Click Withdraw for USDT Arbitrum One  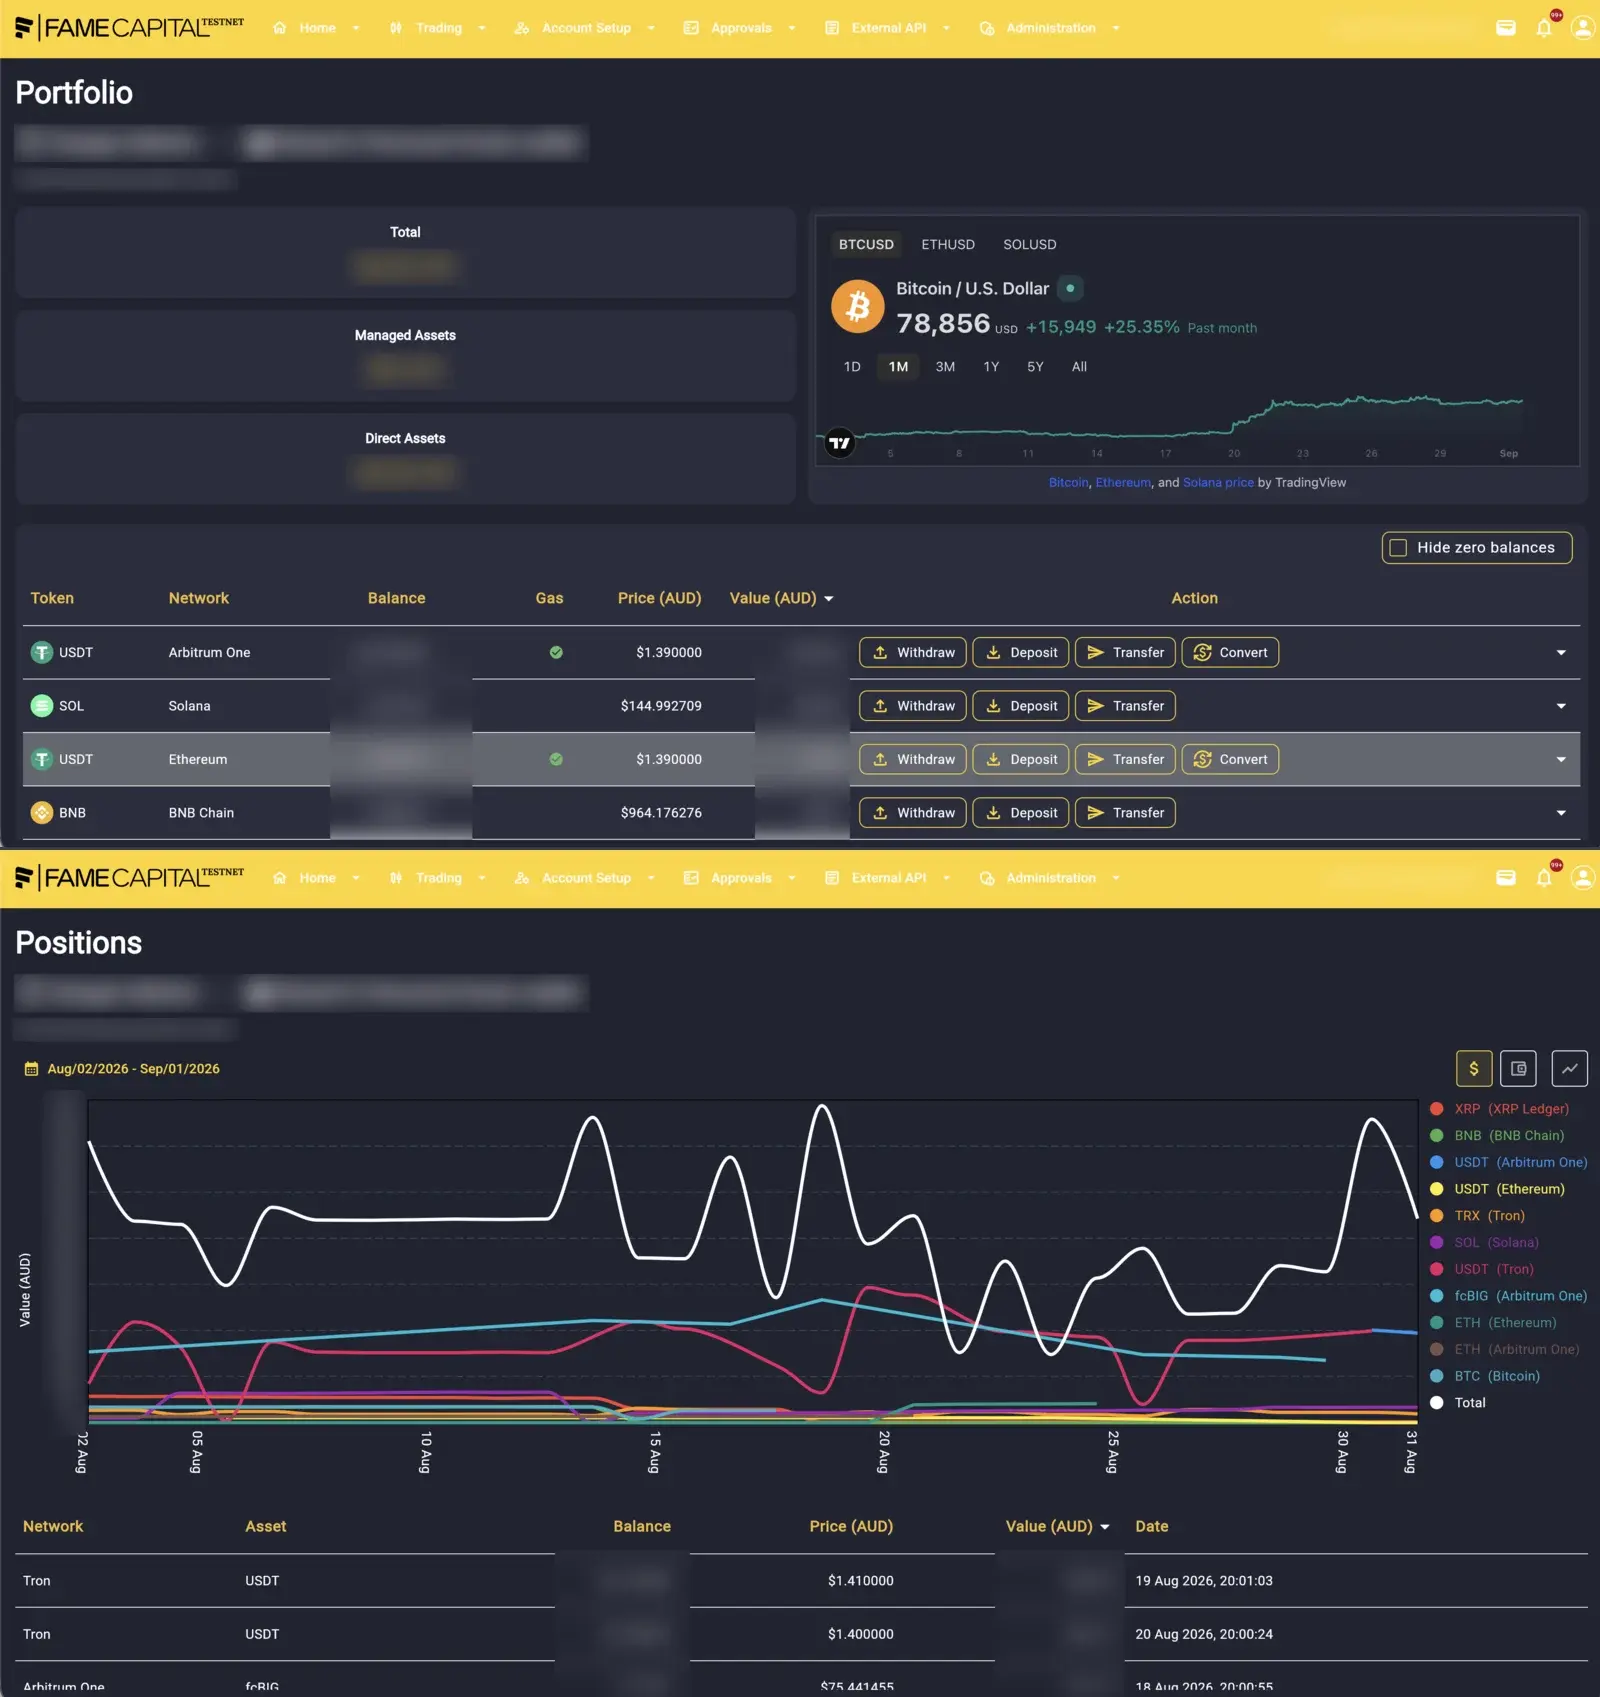click(x=913, y=652)
